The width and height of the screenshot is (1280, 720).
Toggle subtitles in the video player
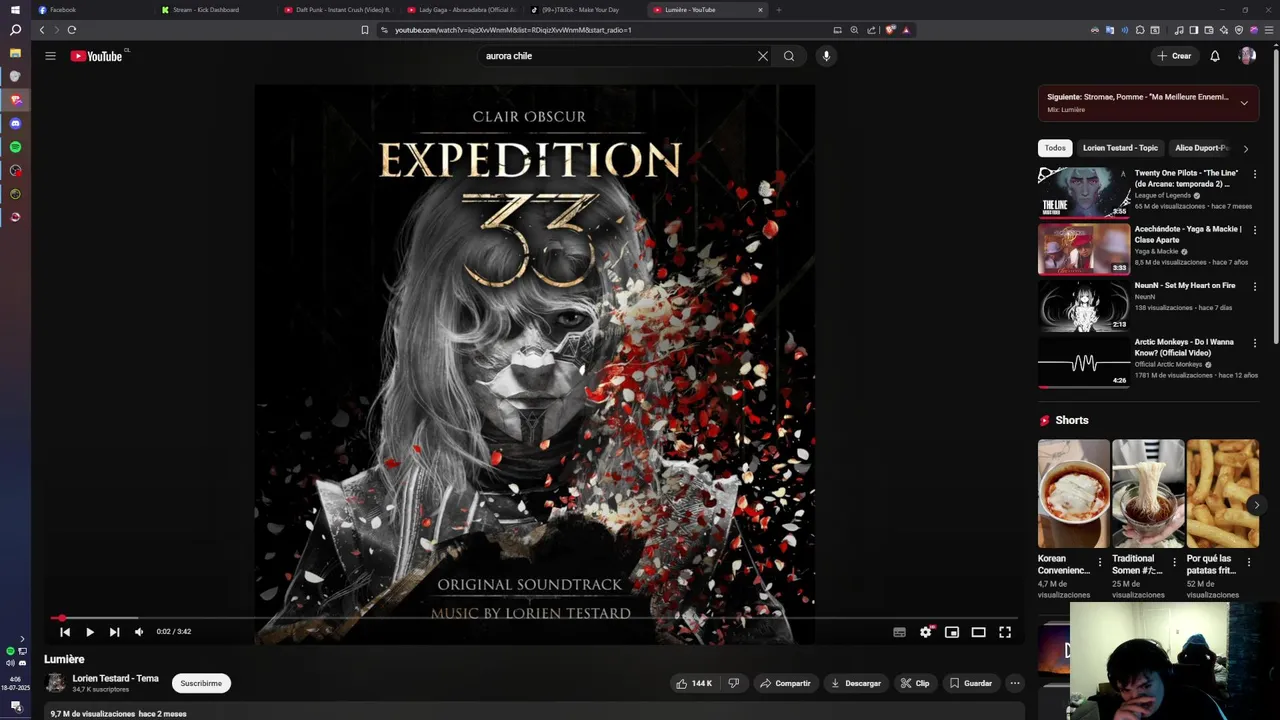click(899, 632)
